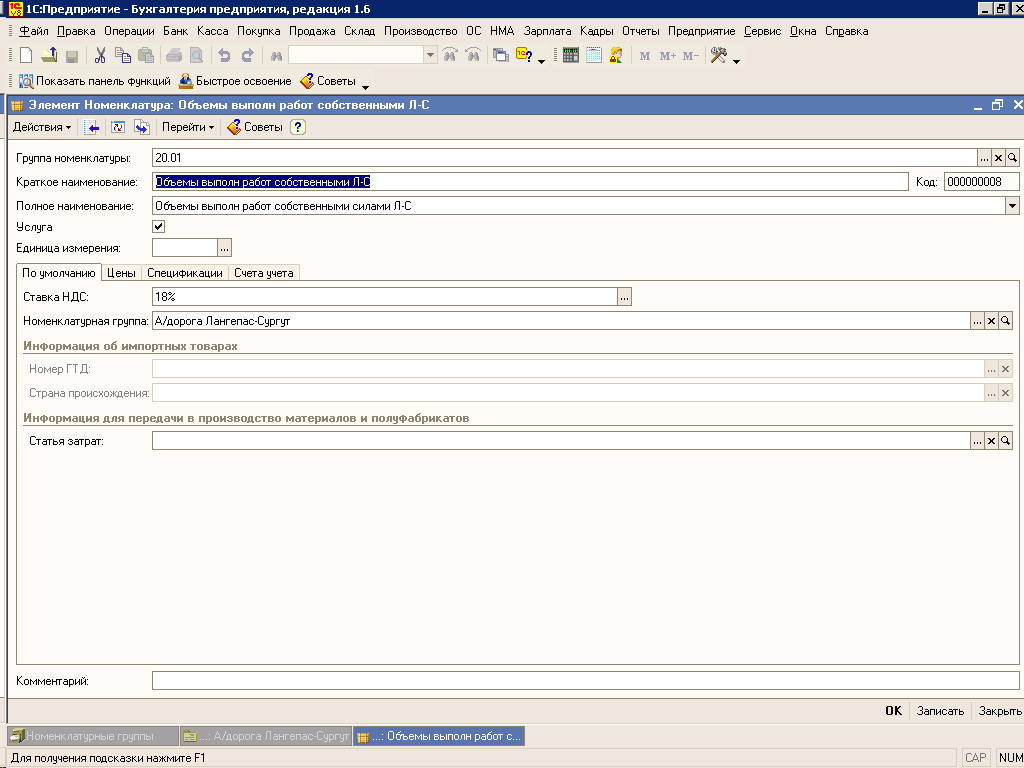Screen dimensions: 1024x768
Task: Click the search magnifier for Группа номенклатуры
Action: click(x=1012, y=158)
